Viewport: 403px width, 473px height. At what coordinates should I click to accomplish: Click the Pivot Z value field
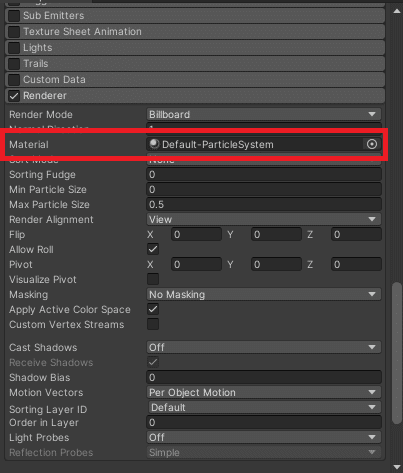pyautogui.click(x=356, y=264)
